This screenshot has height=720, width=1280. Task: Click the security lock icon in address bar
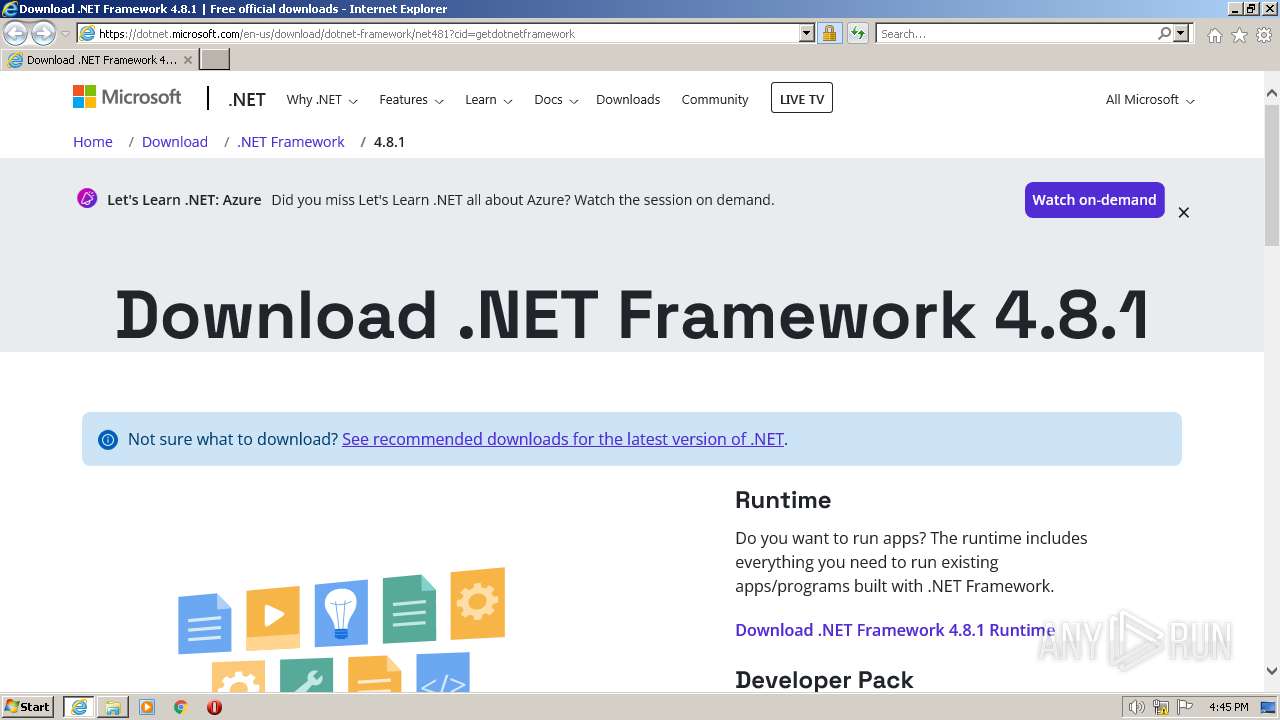[x=829, y=33]
